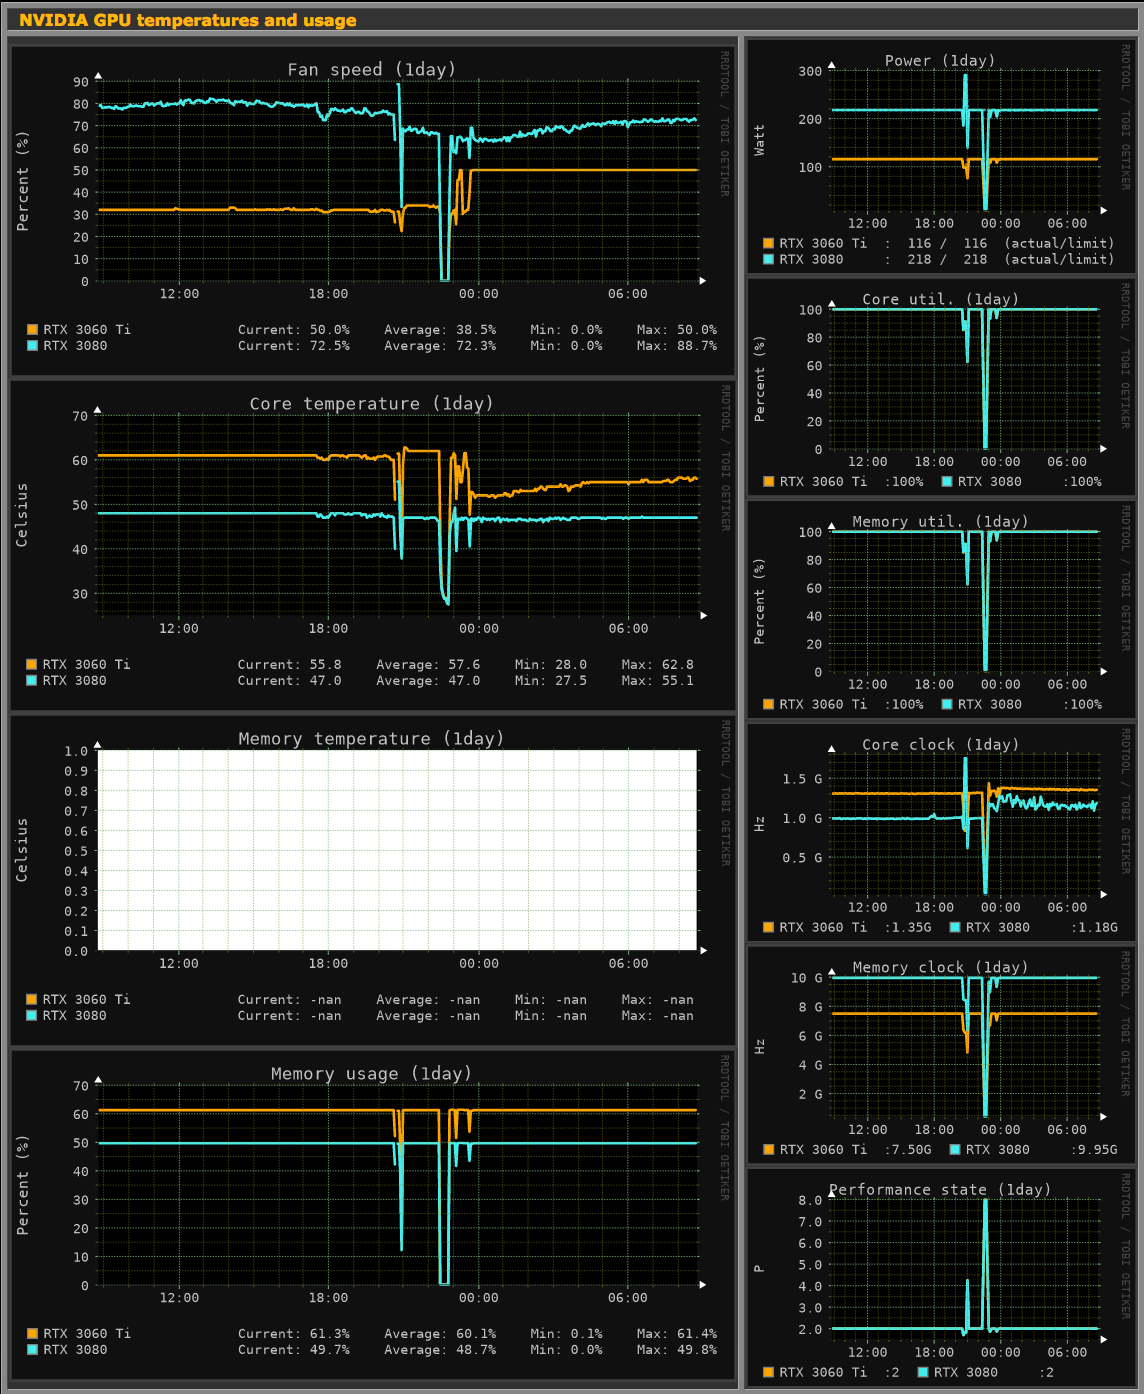The width and height of the screenshot is (1144, 1394).
Task: Click cyan RTX 3080 swatch under Memory clock
Action: coord(954,1149)
